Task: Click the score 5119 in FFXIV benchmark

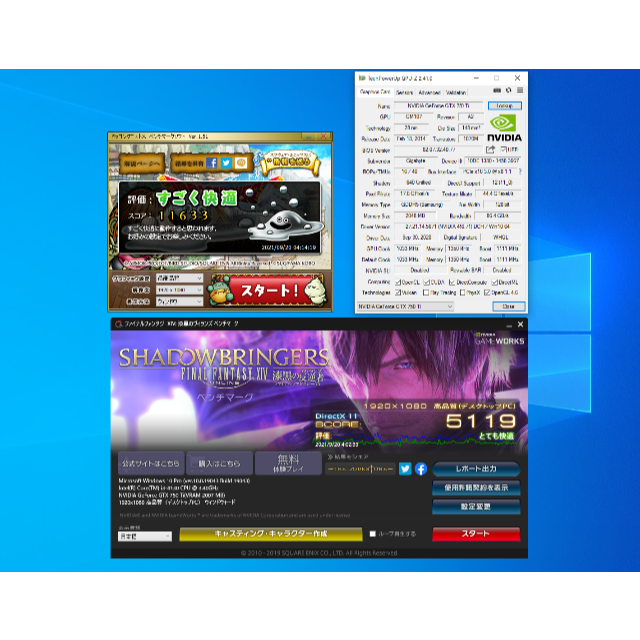Action: (x=481, y=421)
